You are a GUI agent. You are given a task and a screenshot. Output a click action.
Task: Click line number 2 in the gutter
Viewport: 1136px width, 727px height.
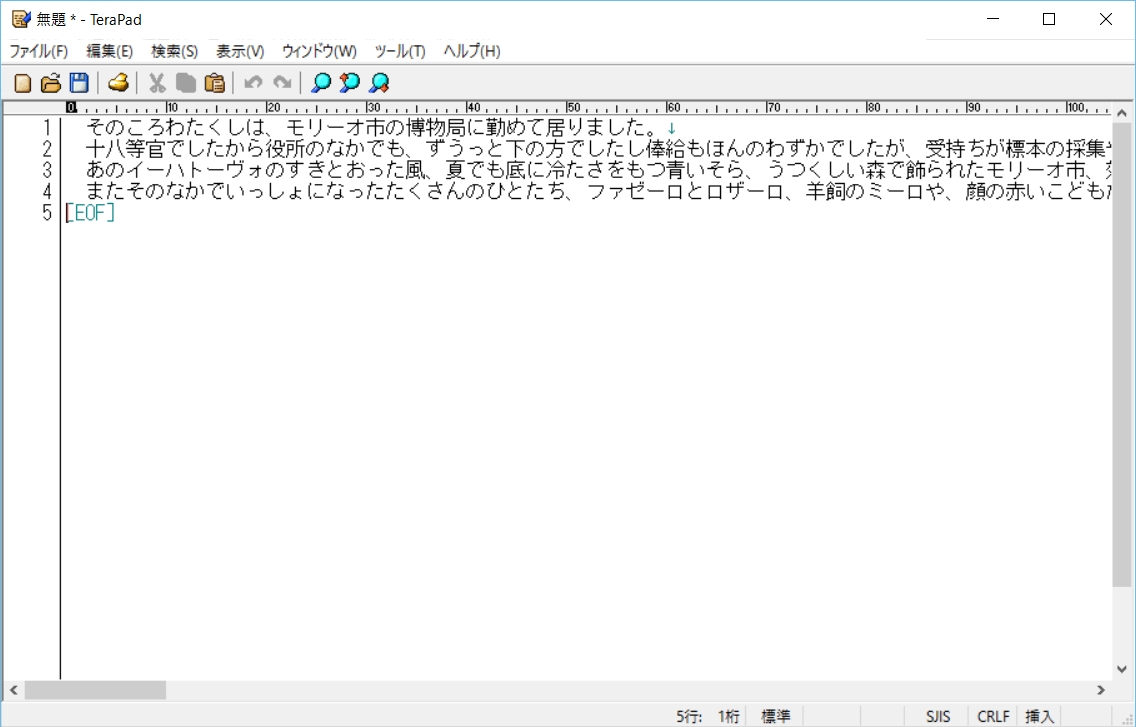[x=47, y=149]
